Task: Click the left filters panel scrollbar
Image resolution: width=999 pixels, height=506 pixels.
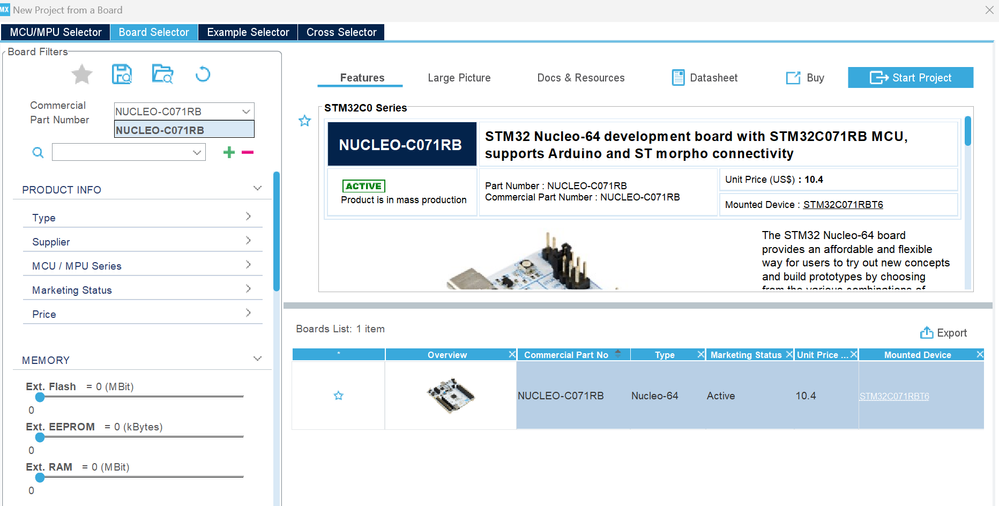Action: click(277, 231)
